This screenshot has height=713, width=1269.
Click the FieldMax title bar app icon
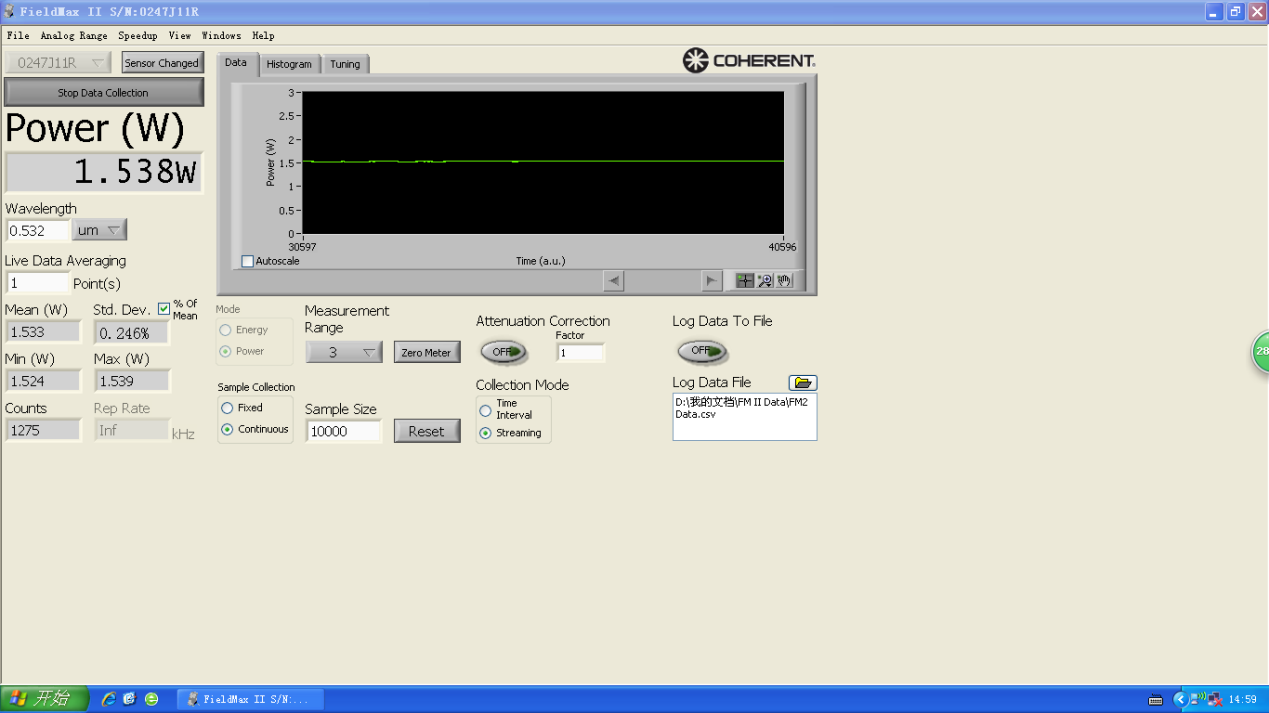10,12
